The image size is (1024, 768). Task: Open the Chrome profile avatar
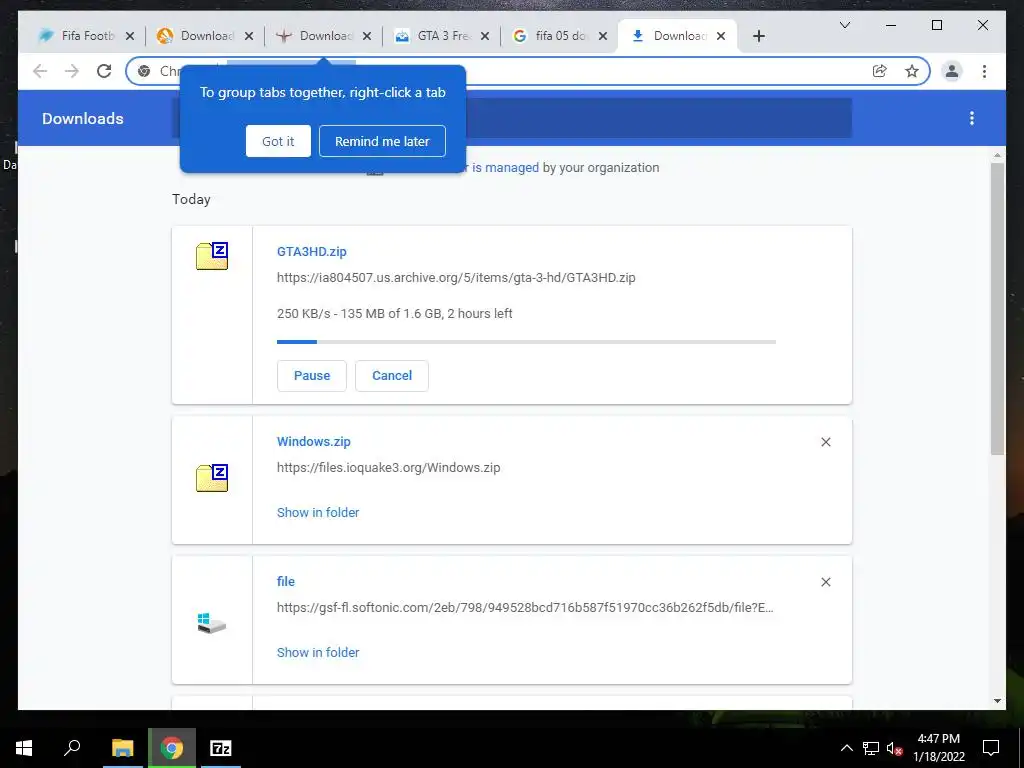click(952, 71)
